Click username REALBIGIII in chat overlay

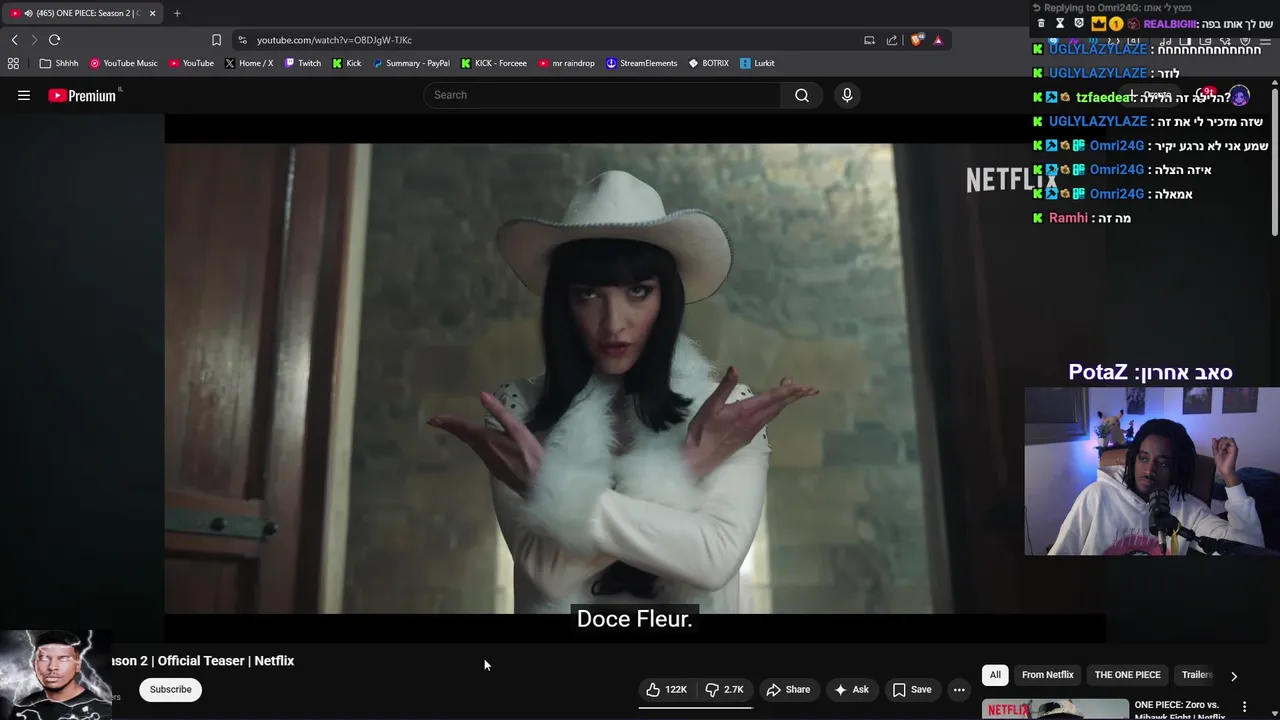(1170, 24)
